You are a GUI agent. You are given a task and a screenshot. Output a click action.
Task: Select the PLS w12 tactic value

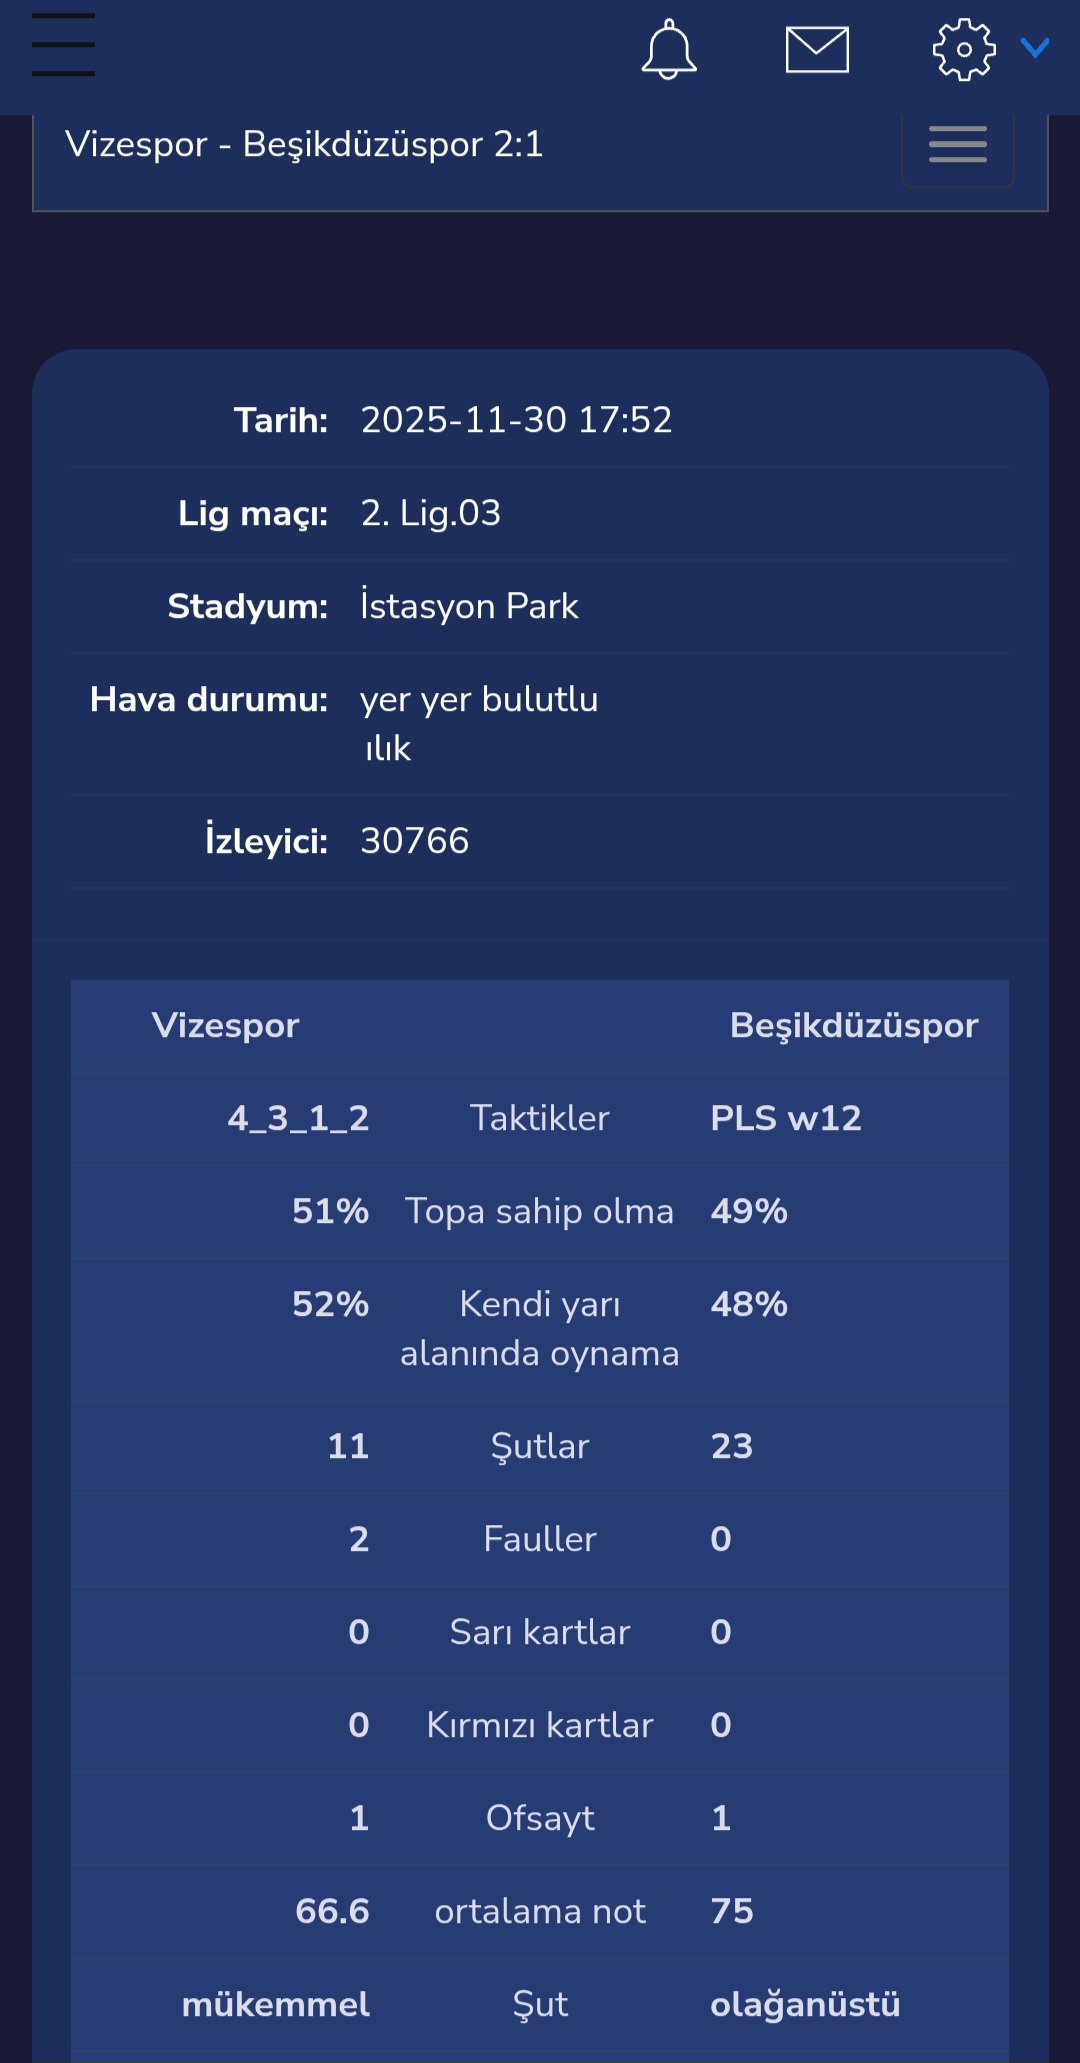786,1118
